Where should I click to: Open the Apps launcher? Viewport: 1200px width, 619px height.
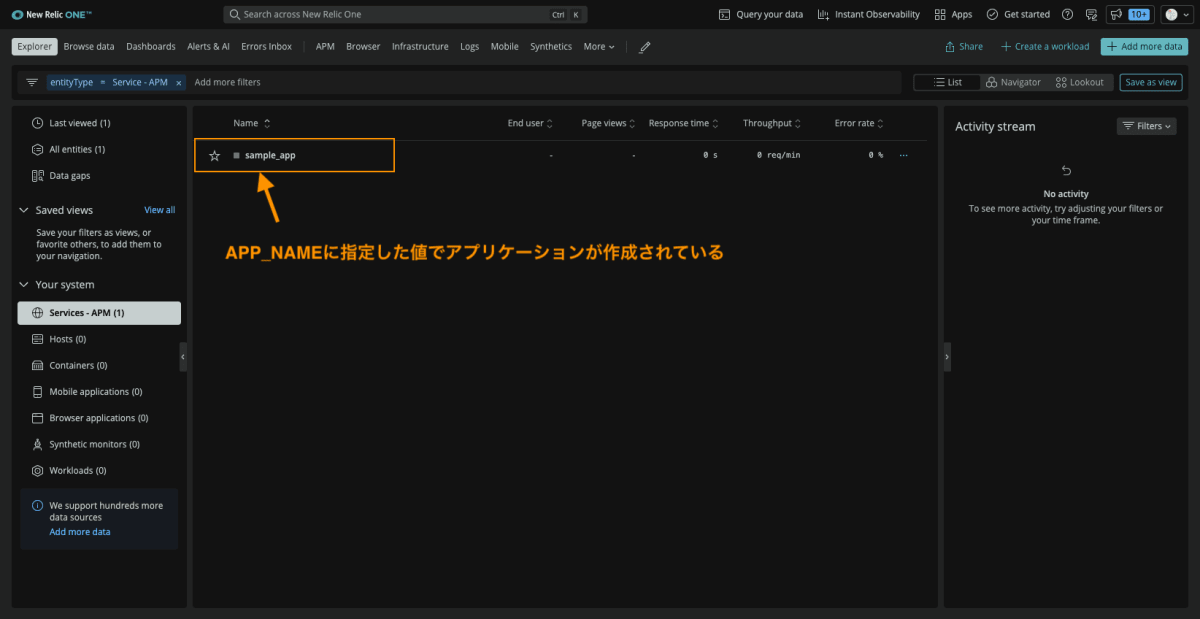tap(953, 15)
